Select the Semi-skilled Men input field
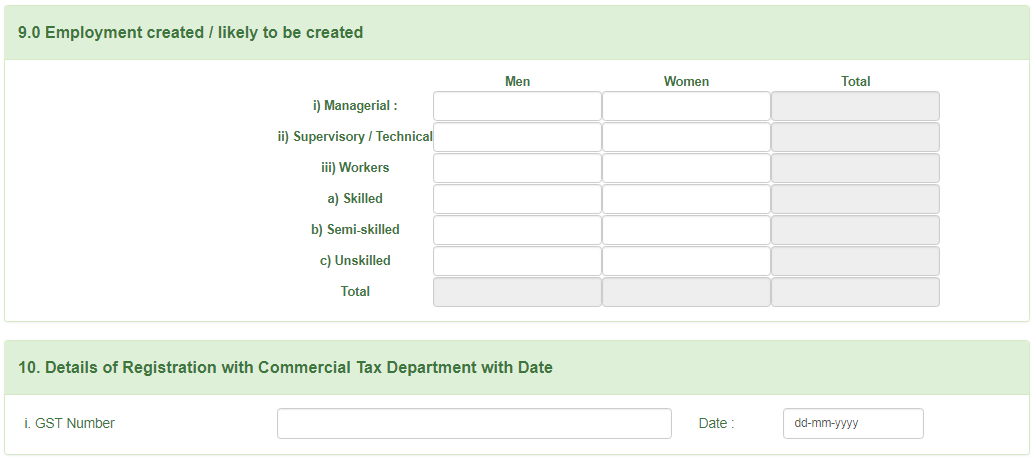1036x460 pixels. pyautogui.click(x=517, y=230)
